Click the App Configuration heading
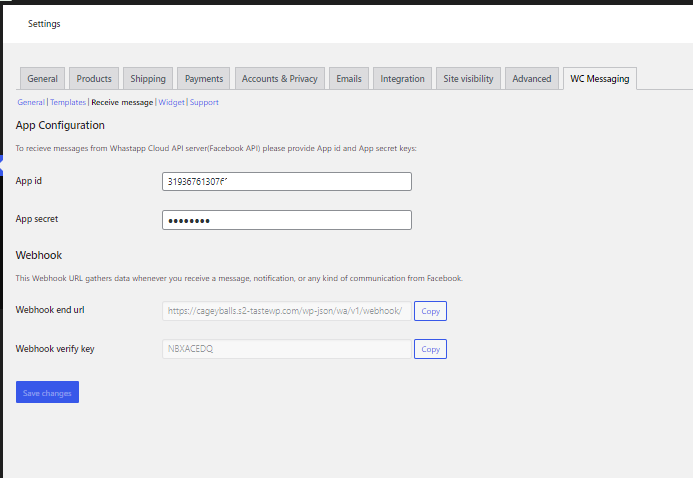The height and width of the screenshot is (478, 693). [60, 125]
